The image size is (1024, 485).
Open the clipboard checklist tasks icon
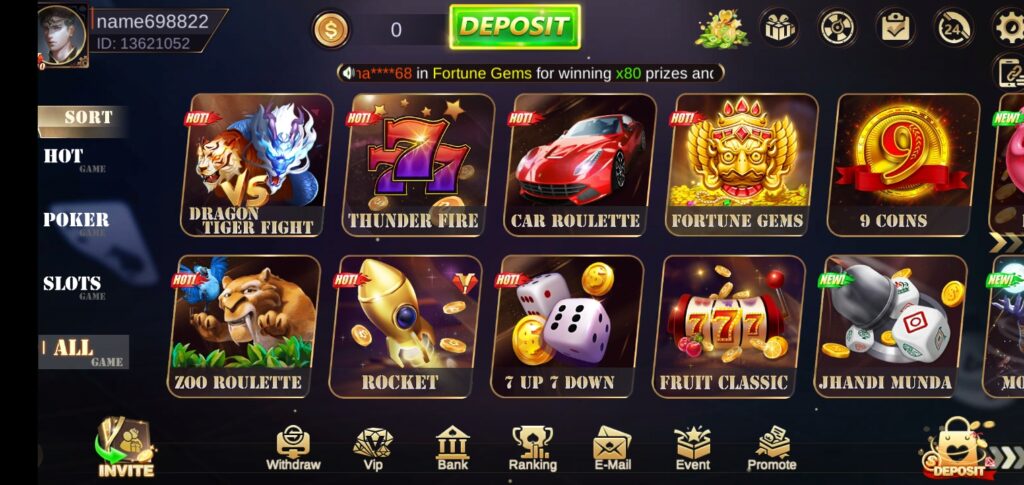(895, 28)
